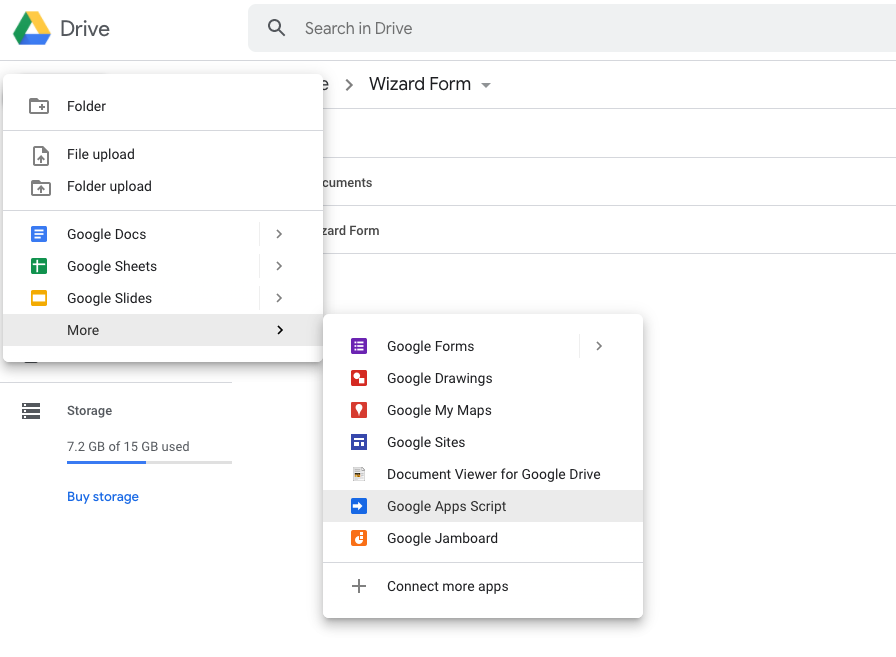Open Document Viewer for Google Drive
This screenshot has width=896, height=657.
click(x=493, y=474)
